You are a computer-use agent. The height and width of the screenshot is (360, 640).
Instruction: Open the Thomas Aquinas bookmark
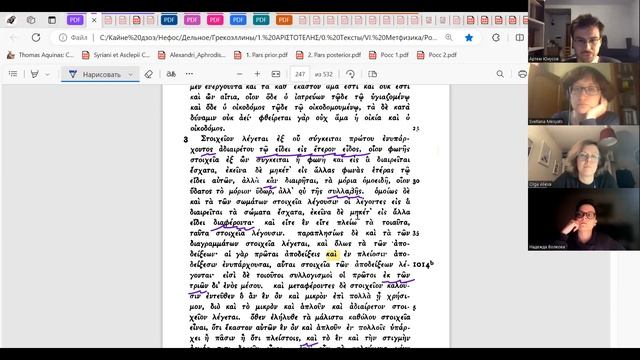40,55
